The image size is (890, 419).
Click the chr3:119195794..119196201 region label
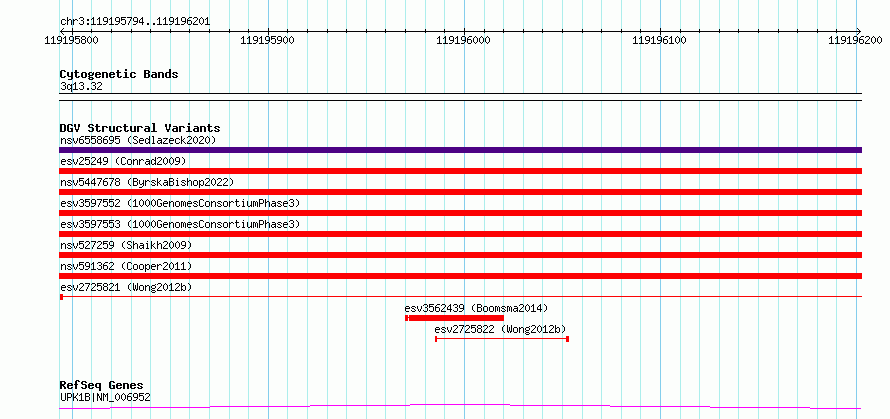click(135, 22)
